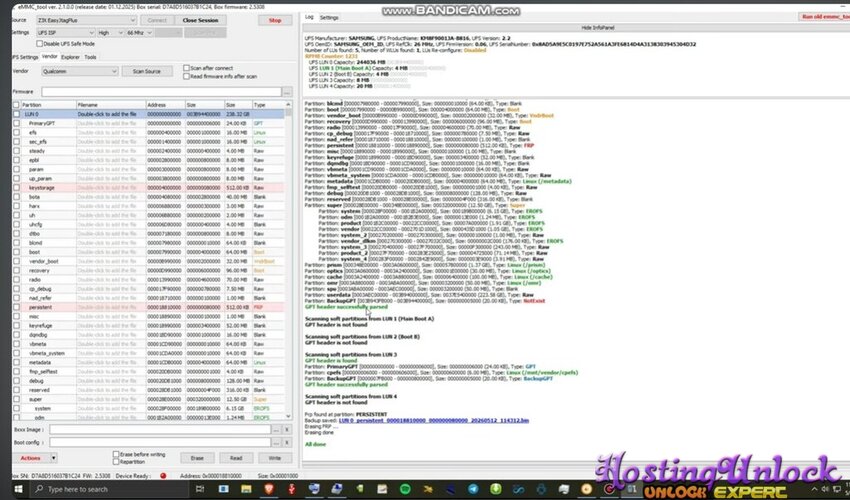
Task: Select the metadata partition row
Action: coord(148,362)
